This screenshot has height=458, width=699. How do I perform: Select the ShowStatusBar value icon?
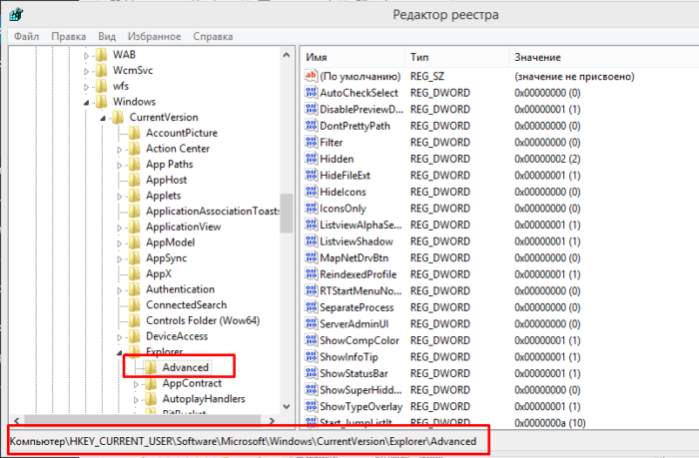click(311, 373)
